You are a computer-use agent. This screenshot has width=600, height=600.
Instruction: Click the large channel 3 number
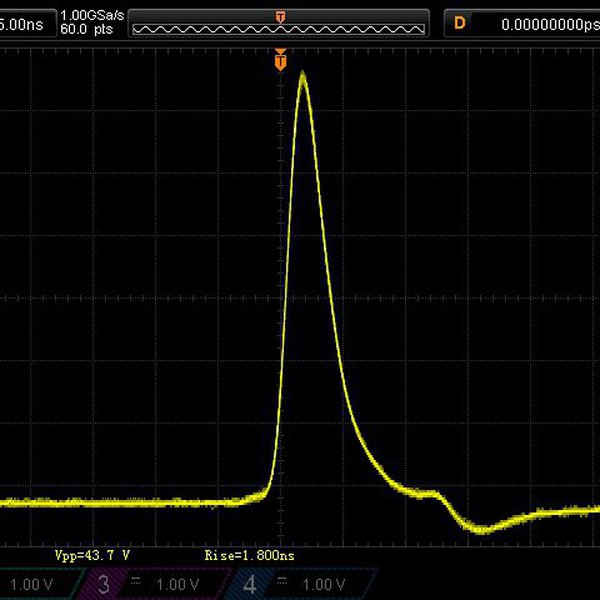(104, 584)
